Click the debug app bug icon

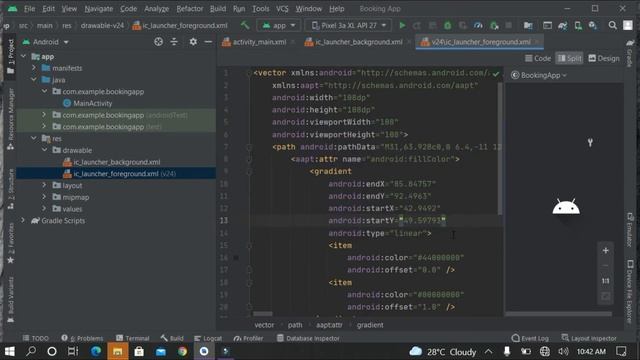tap(448, 25)
